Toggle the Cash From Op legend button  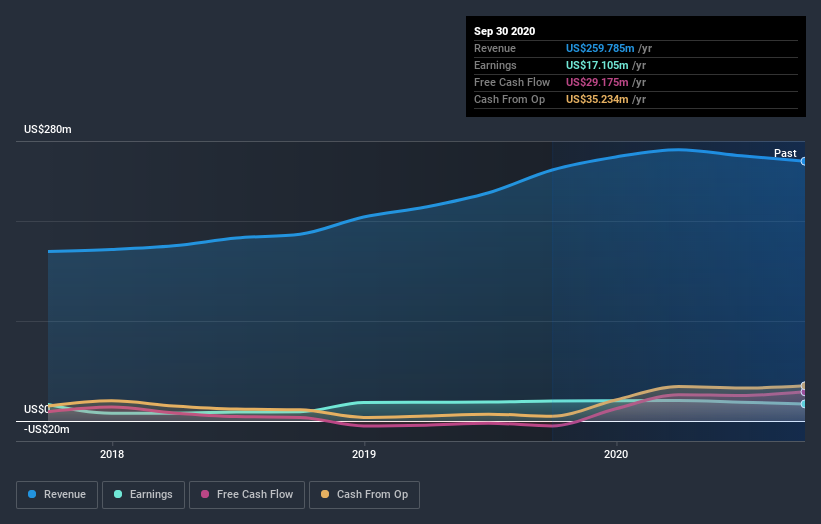(x=364, y=495)
